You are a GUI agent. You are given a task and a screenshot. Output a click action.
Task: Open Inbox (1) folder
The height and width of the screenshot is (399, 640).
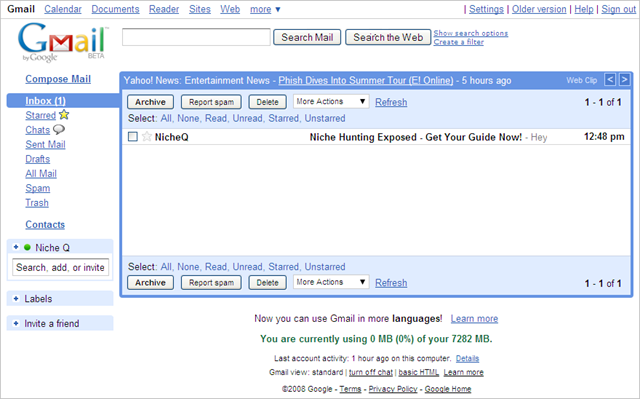click(45, 101)
